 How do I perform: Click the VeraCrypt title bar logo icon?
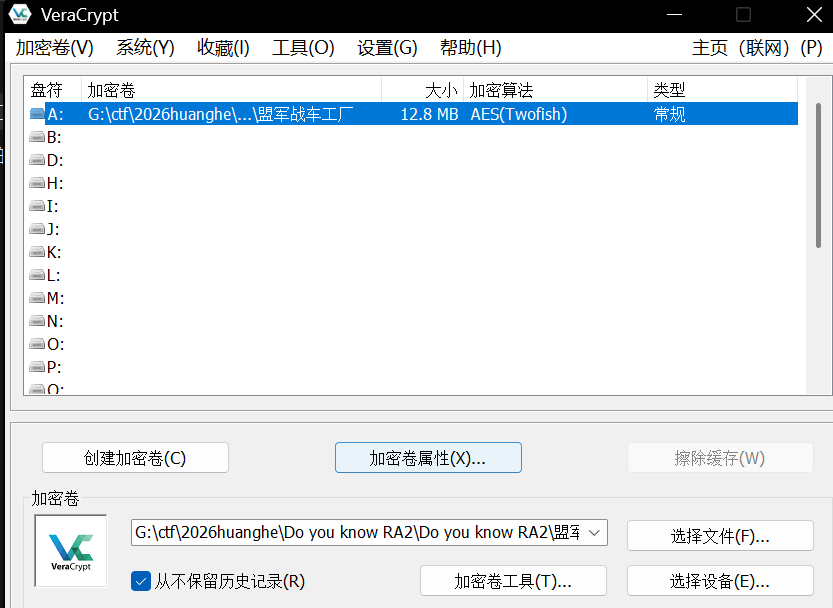click(x=20, y=14)
